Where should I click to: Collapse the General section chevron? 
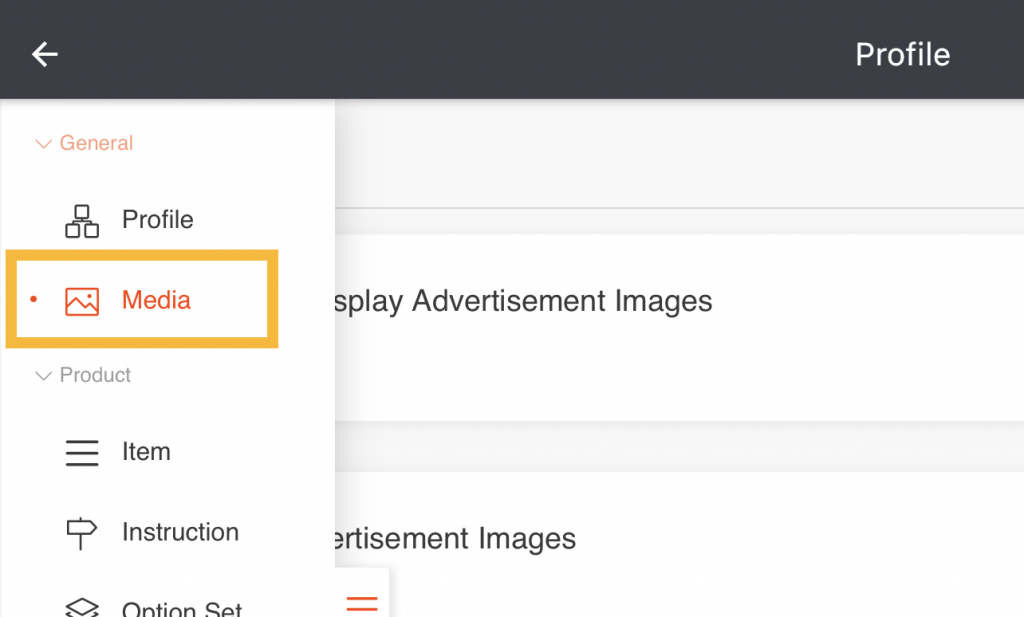[x=43, y=144]
